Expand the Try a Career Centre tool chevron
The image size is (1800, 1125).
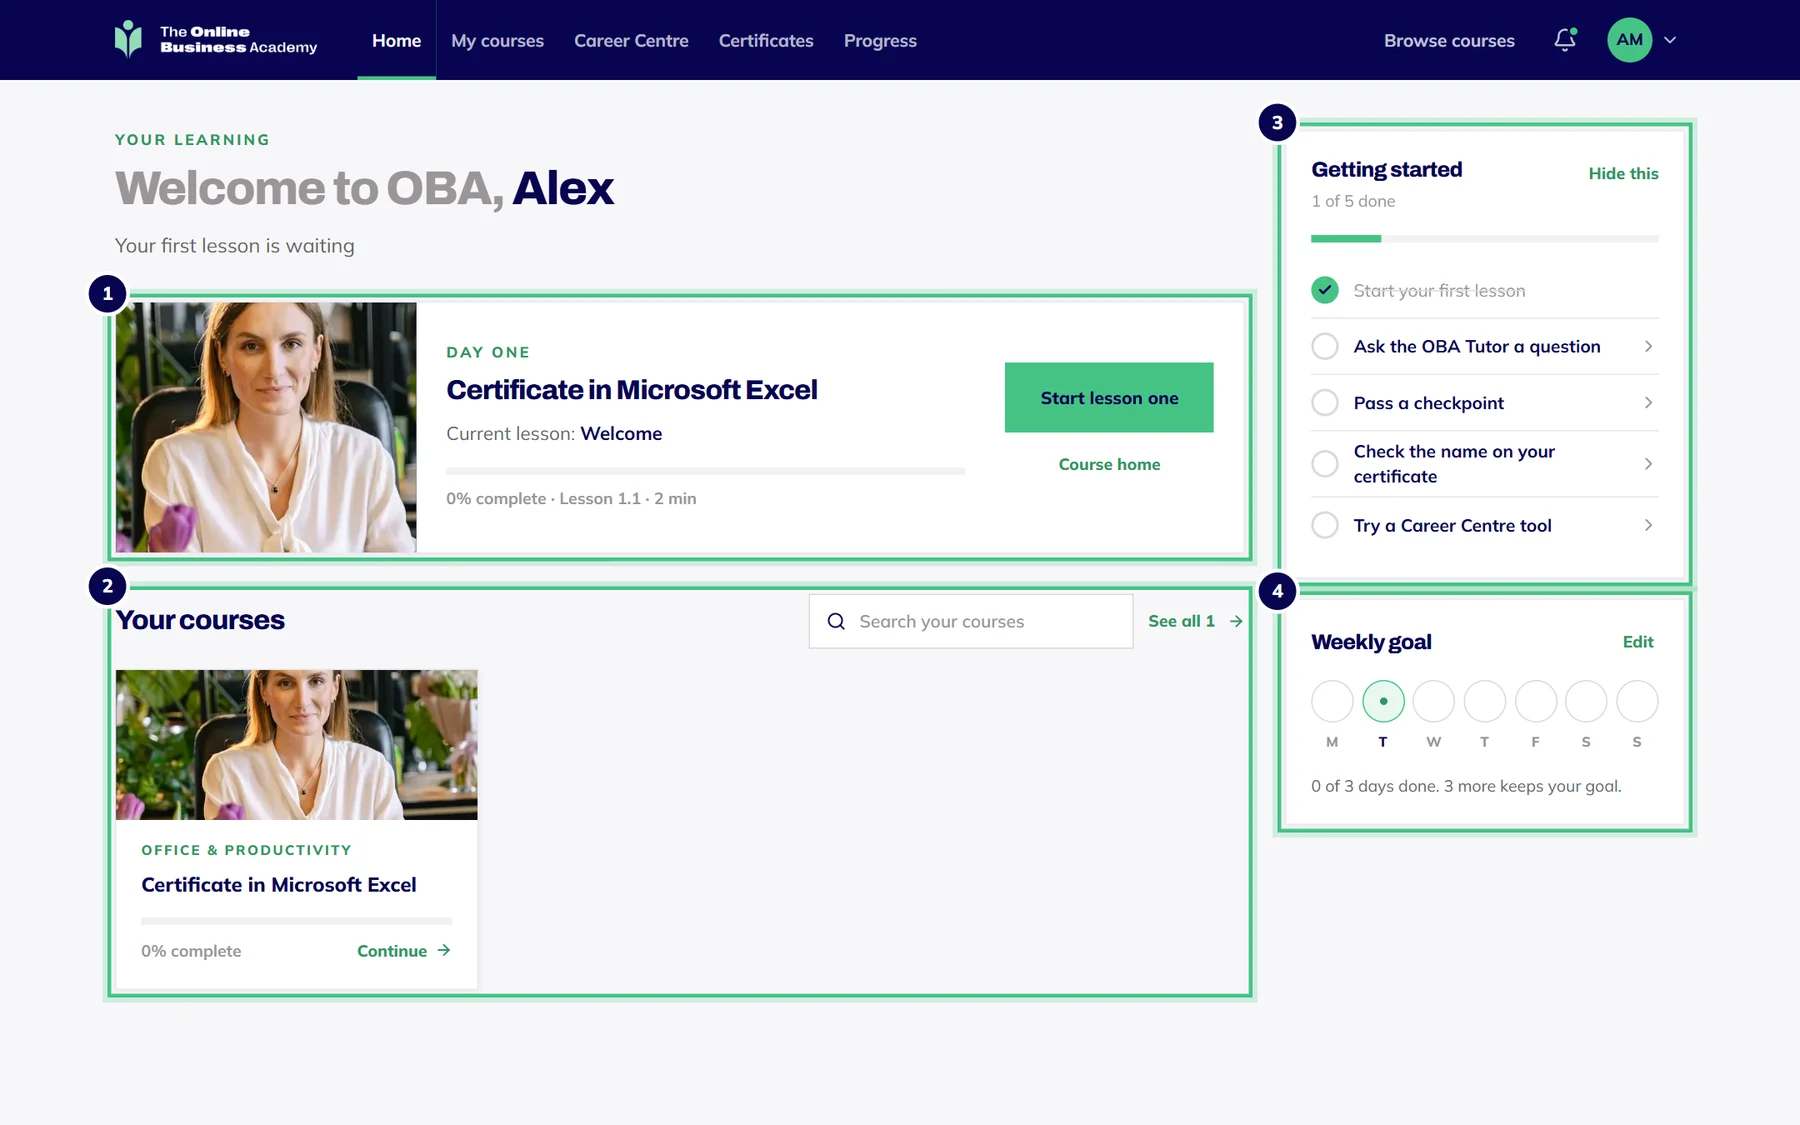(1648, 525)
